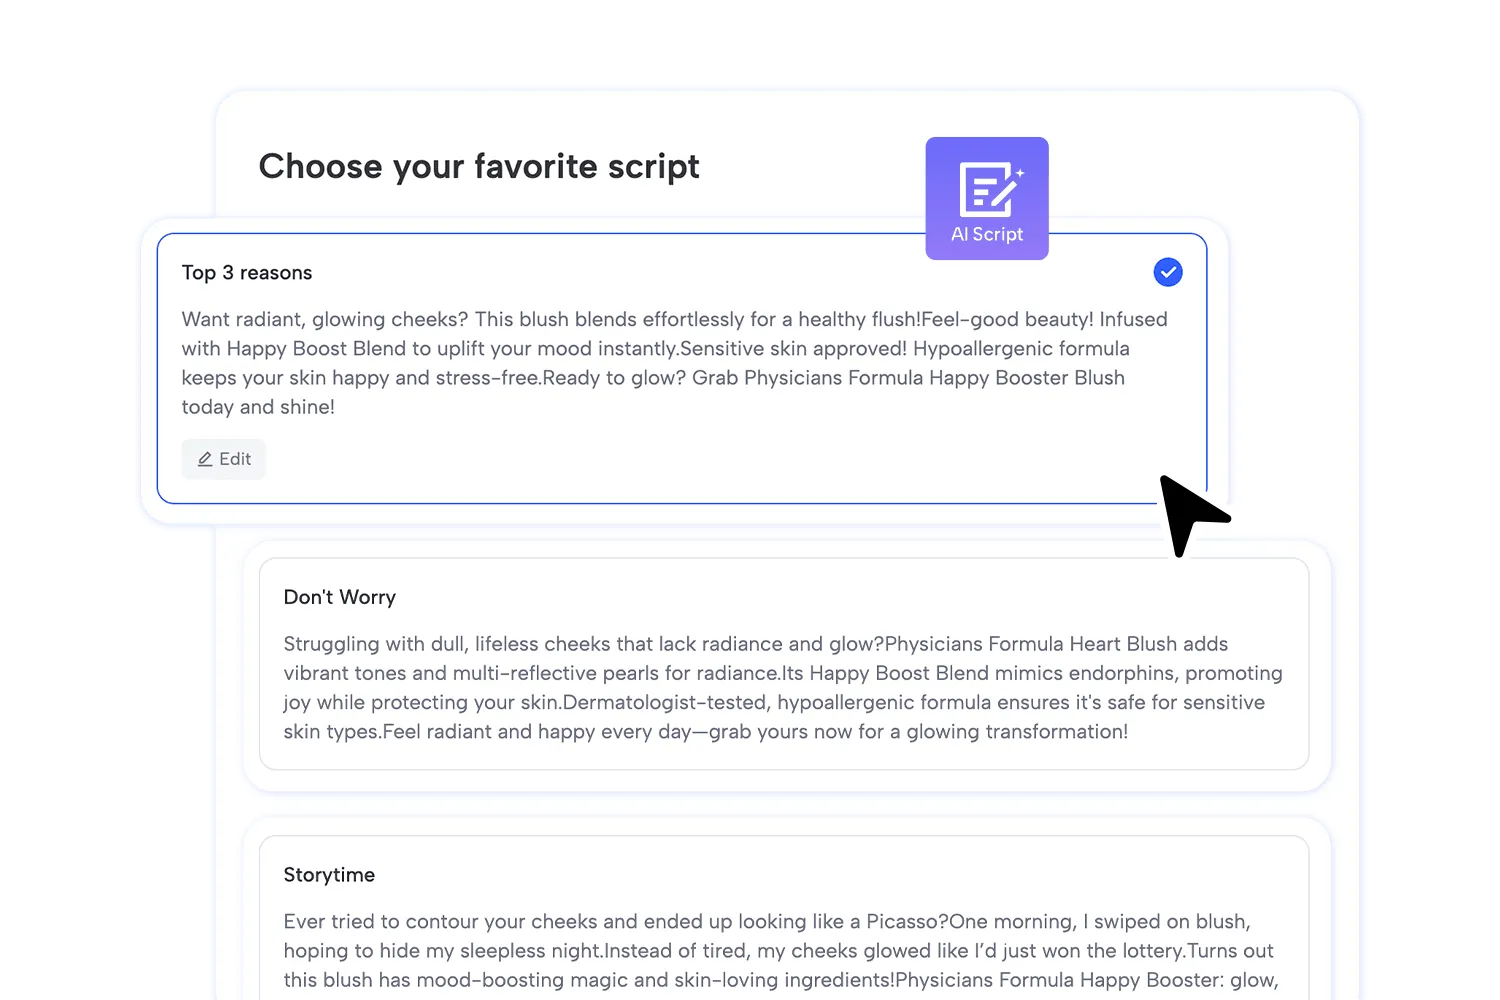Click "Ready to glow?" in first script
This screenshot has width=1500, height=1000.
(x=614, y=378)
